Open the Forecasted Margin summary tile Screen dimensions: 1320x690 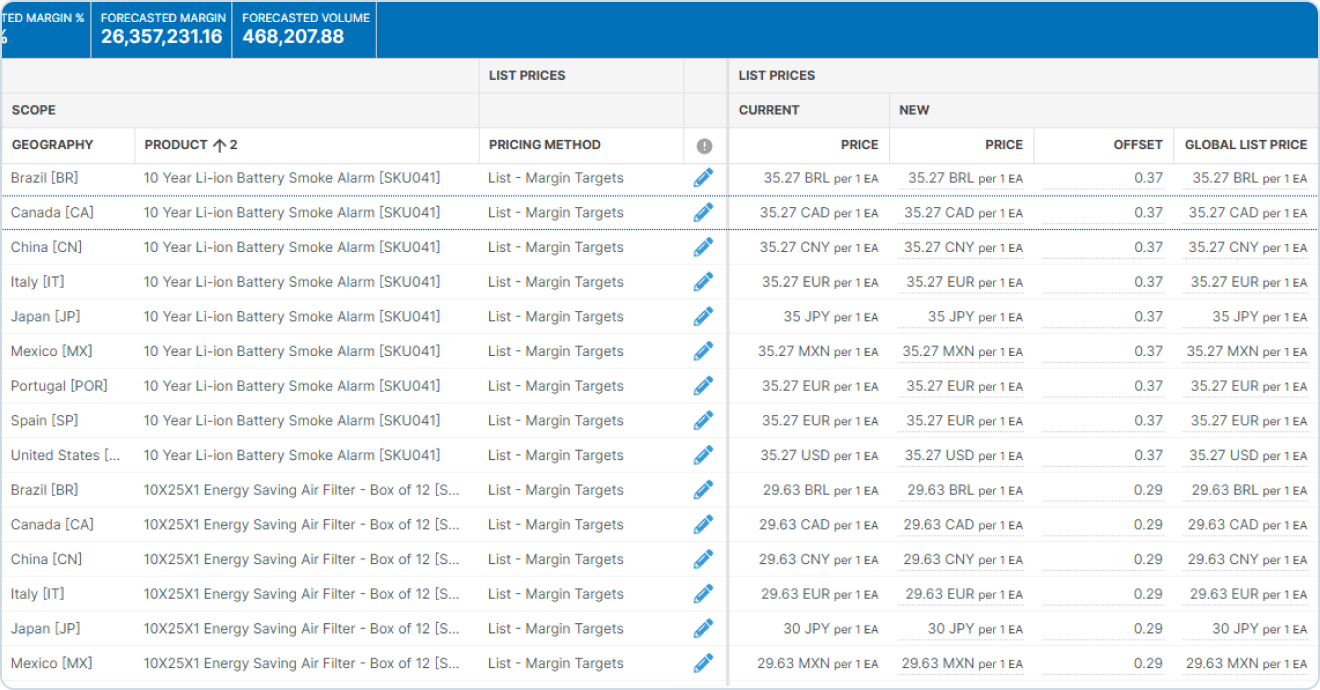click(161, 28)
